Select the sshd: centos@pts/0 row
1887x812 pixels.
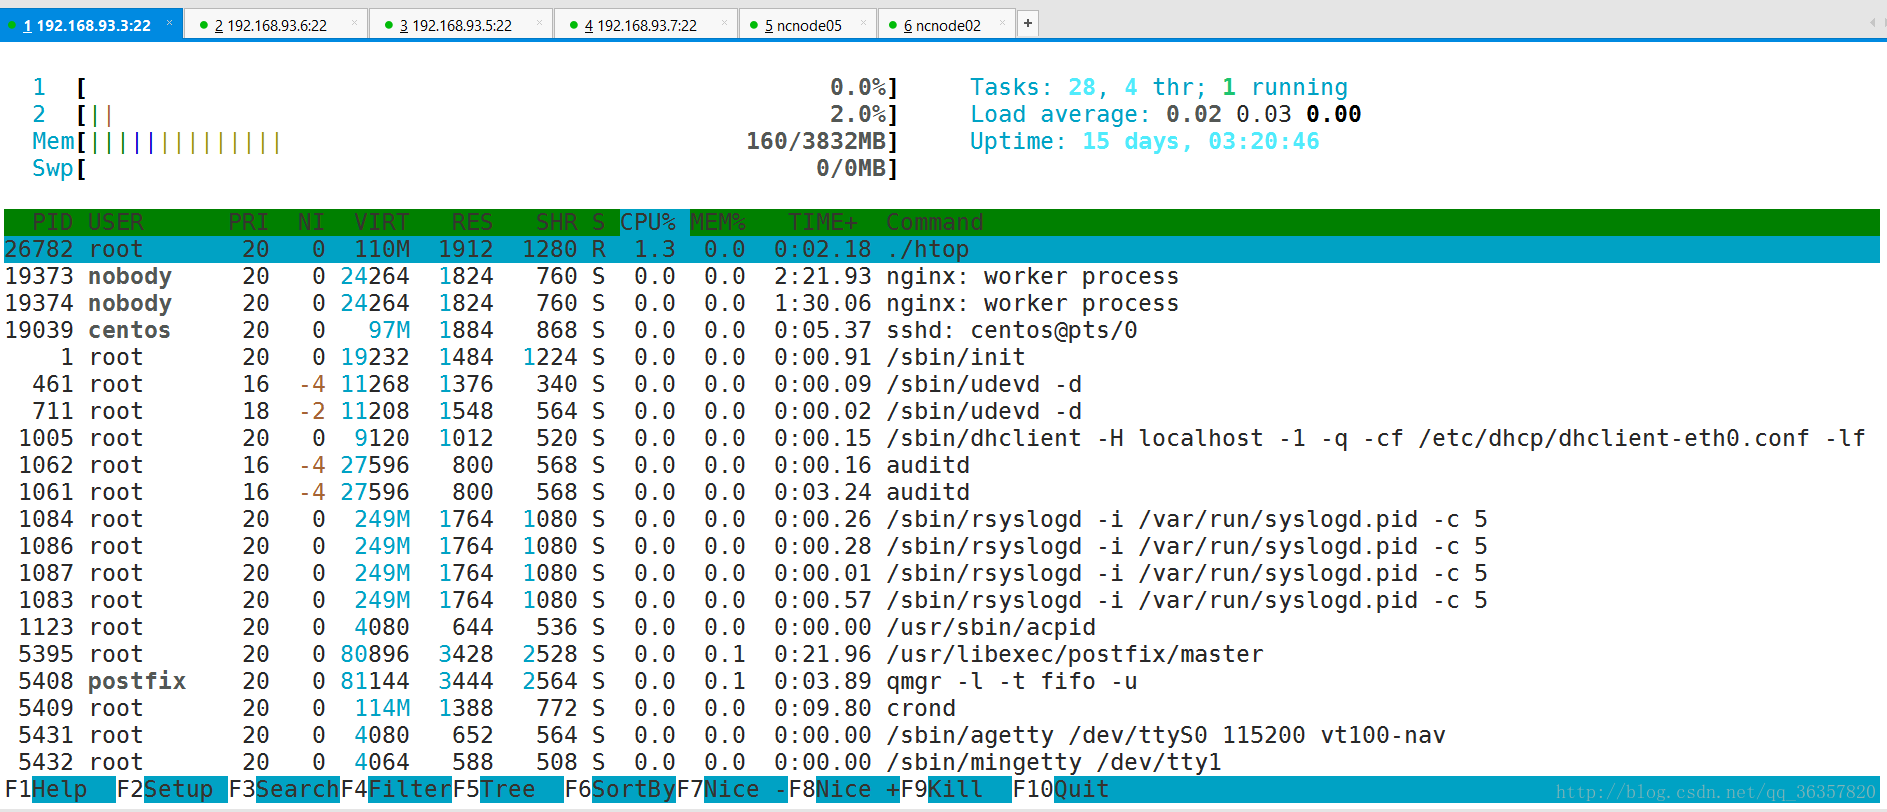942,330
